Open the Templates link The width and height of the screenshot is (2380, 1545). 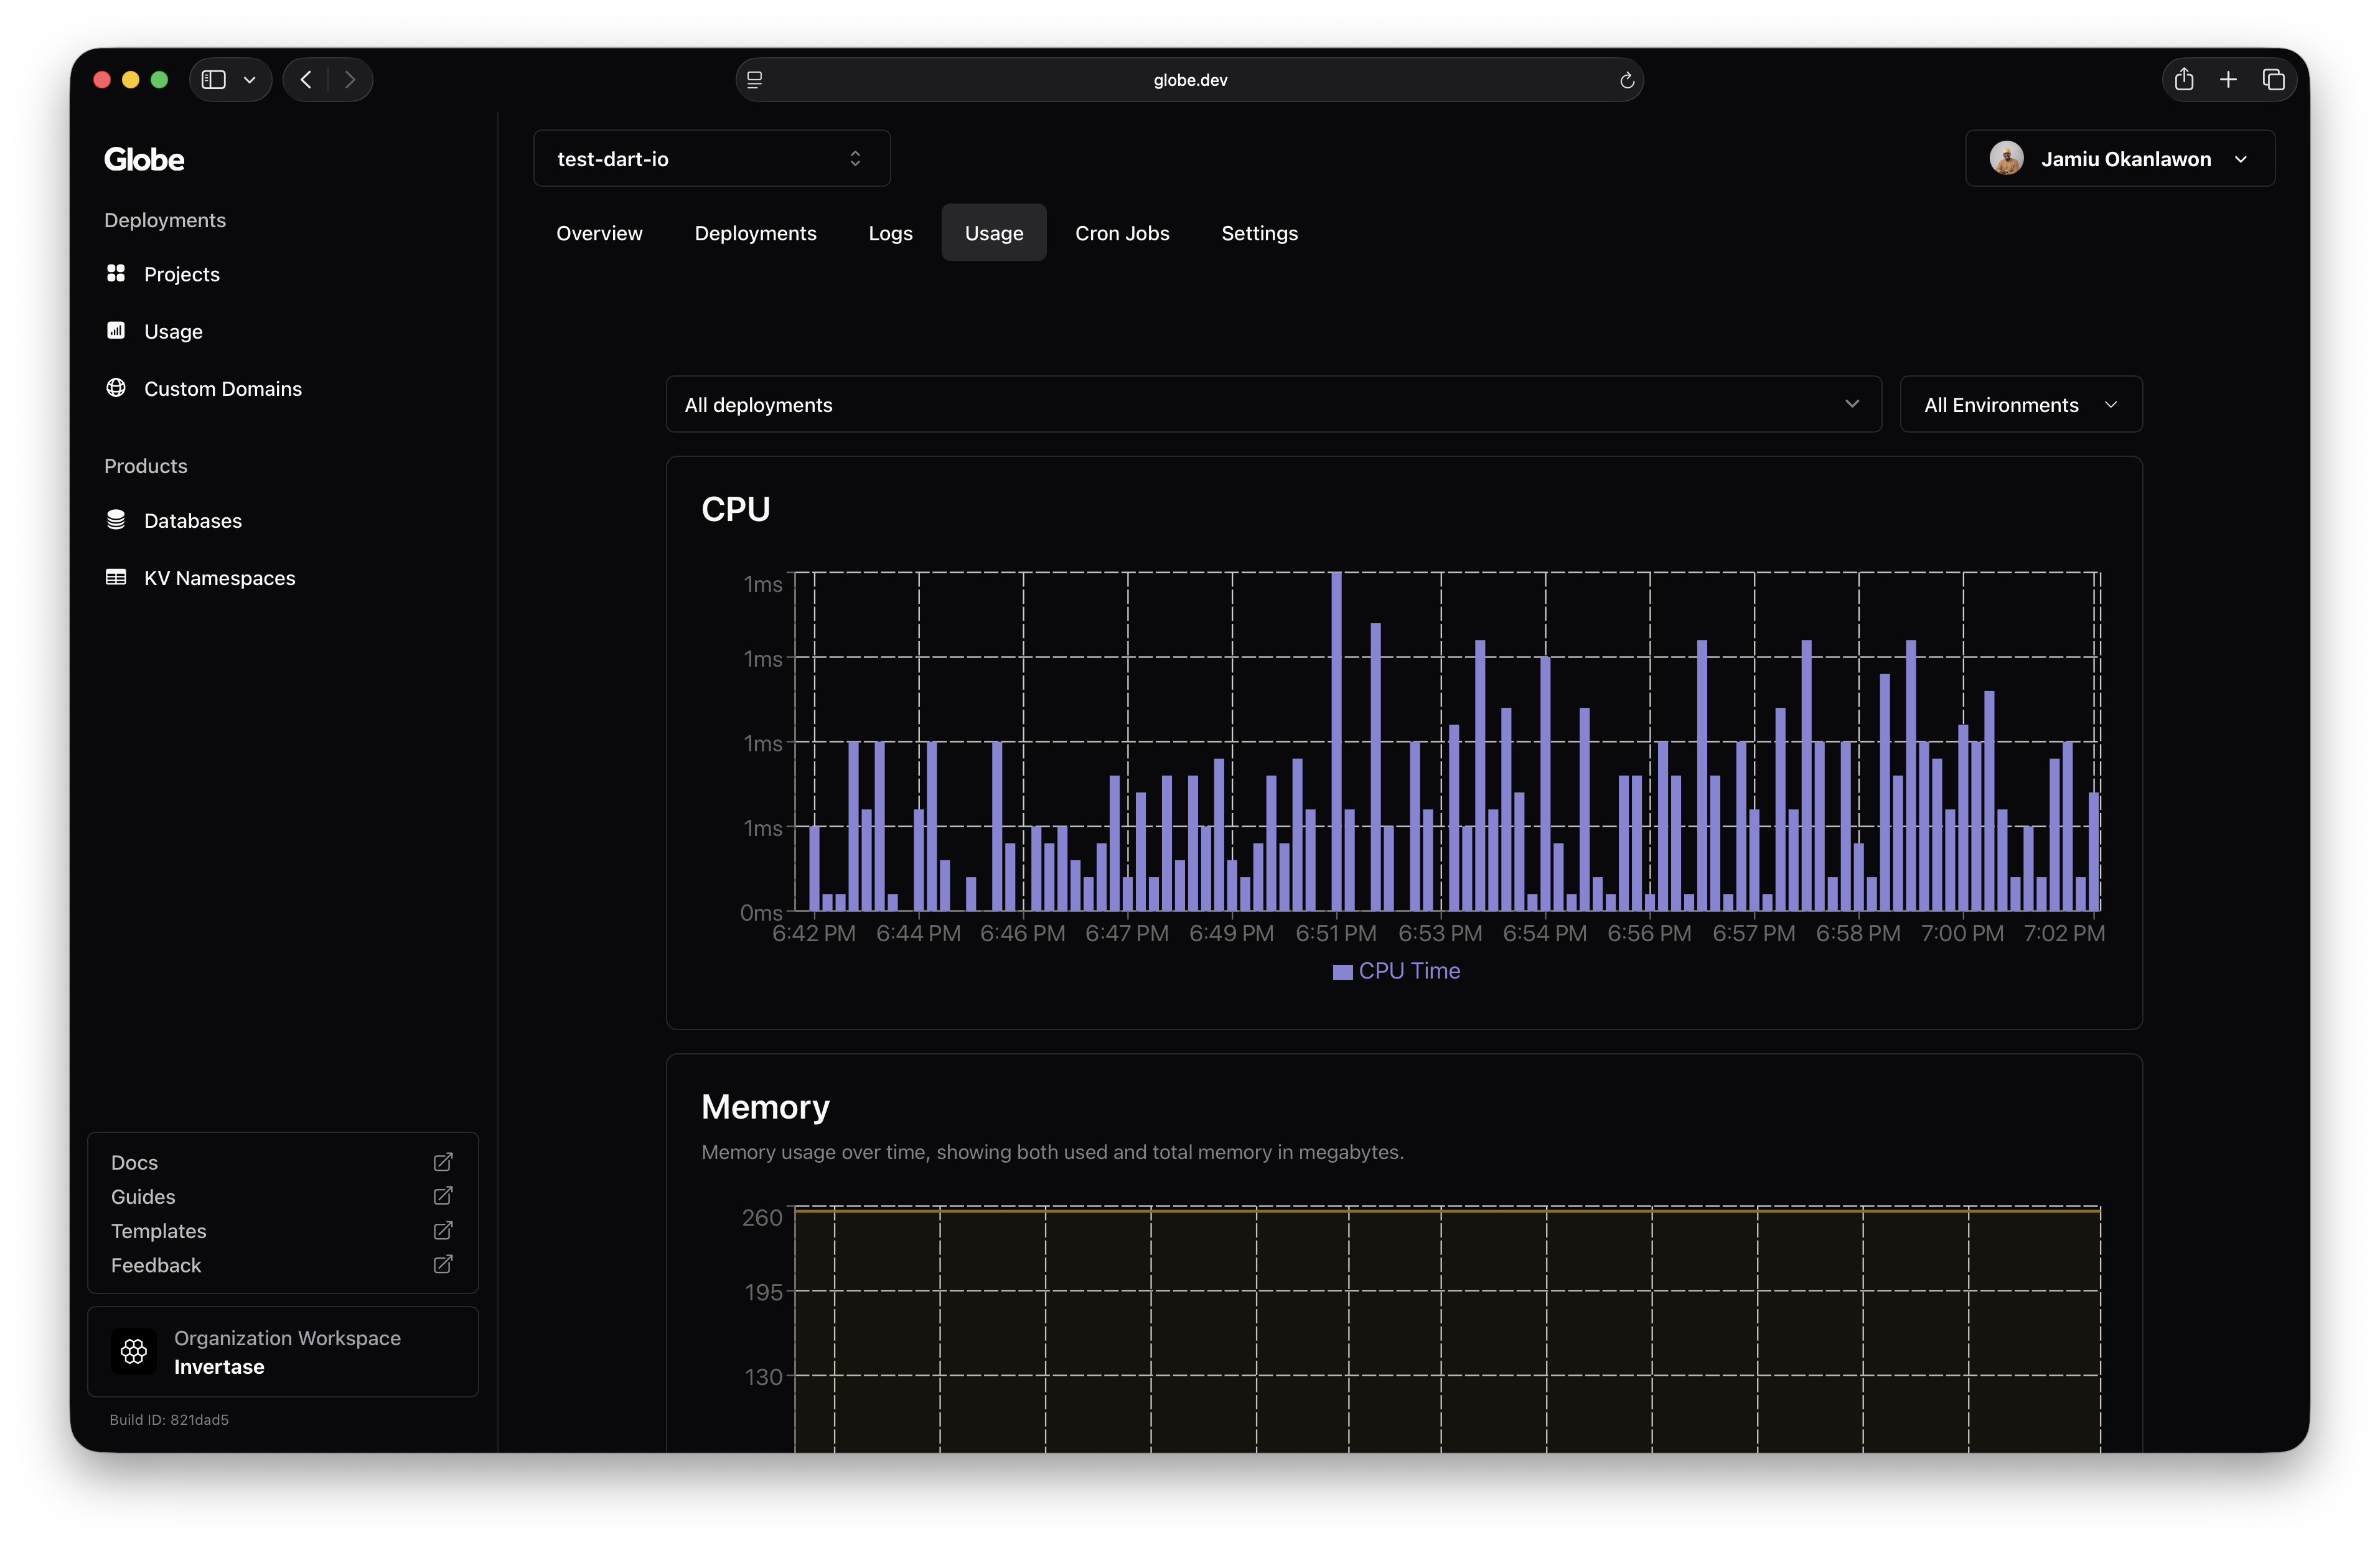[159, 1231]
